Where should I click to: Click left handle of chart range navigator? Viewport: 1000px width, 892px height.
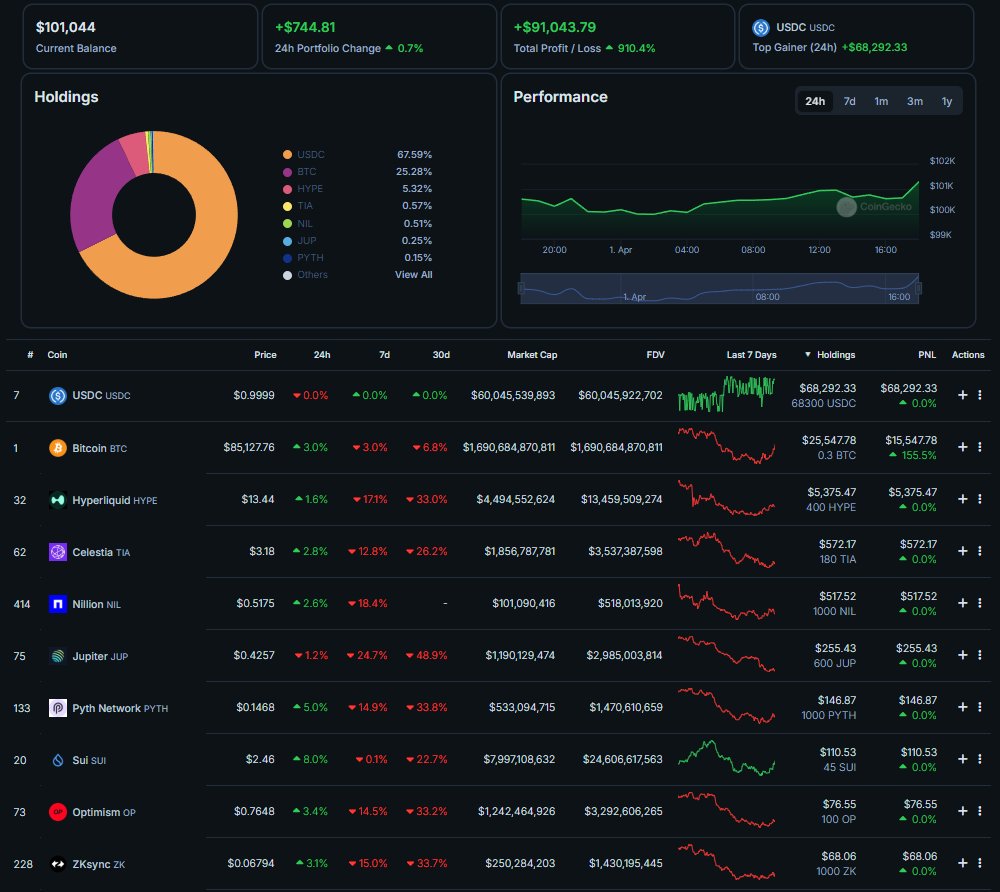(x=520, y=288)
